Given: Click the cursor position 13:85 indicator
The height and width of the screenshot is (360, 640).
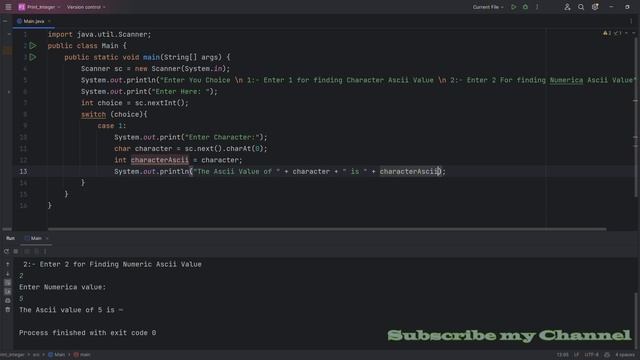Looking at the screenshot, I should [x=562, y=355].
